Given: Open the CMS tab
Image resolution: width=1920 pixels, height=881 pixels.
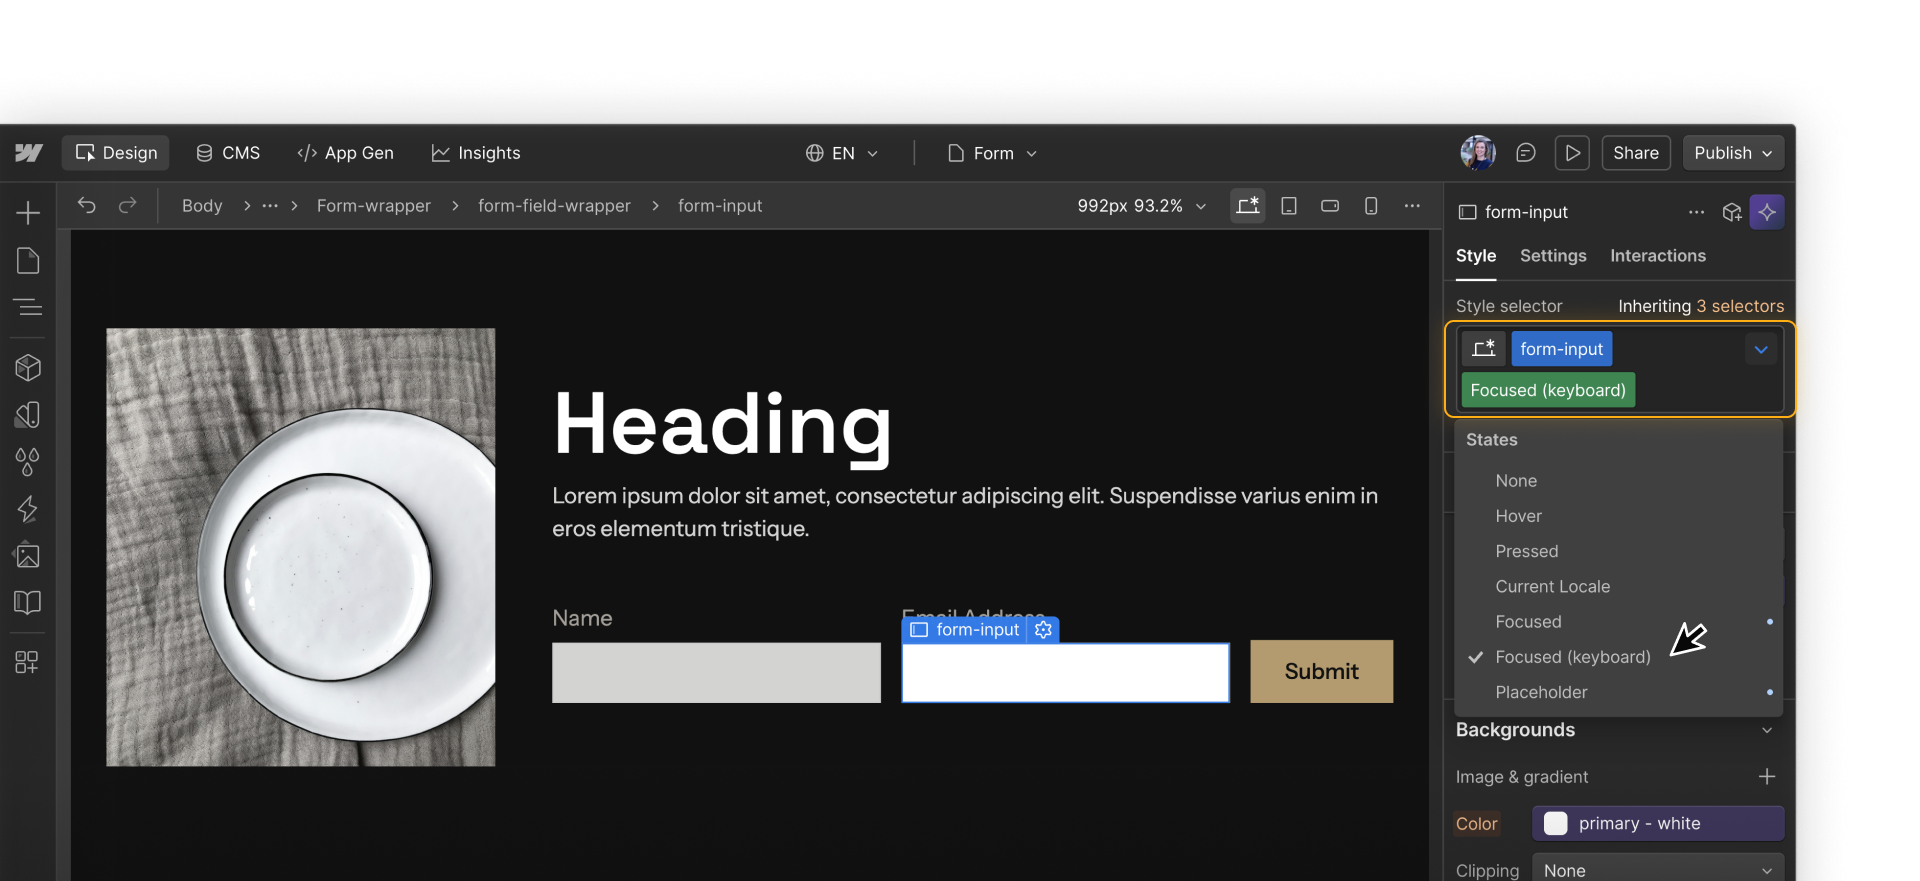Looking at the screenshot, I should (x=227, y=153).
